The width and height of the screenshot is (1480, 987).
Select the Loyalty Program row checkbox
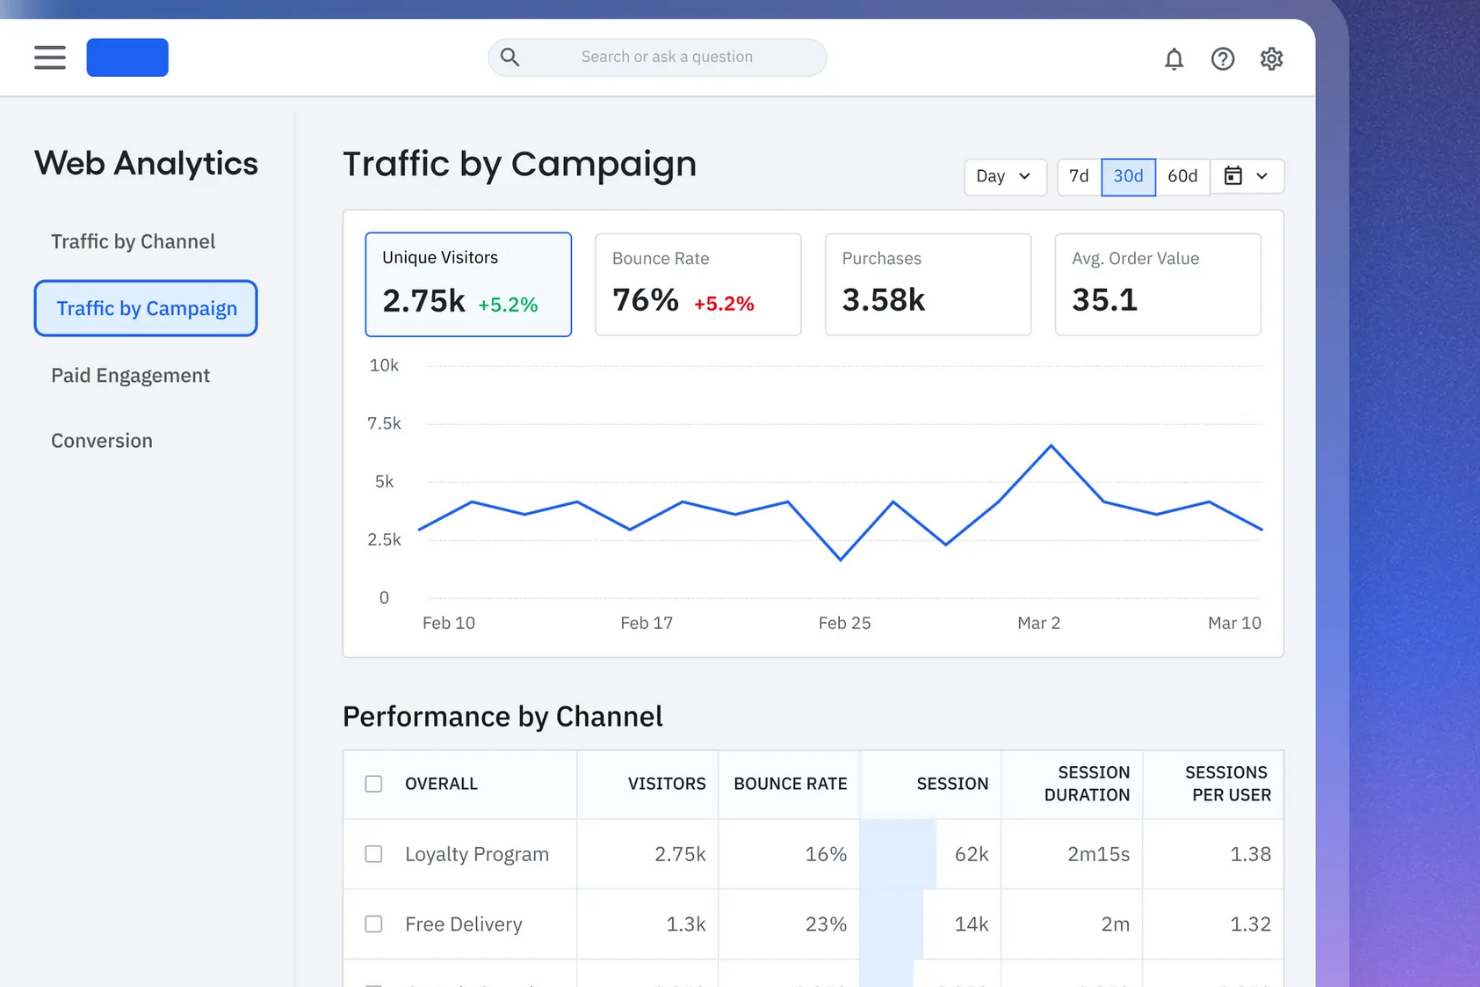[x=373, y=854]
